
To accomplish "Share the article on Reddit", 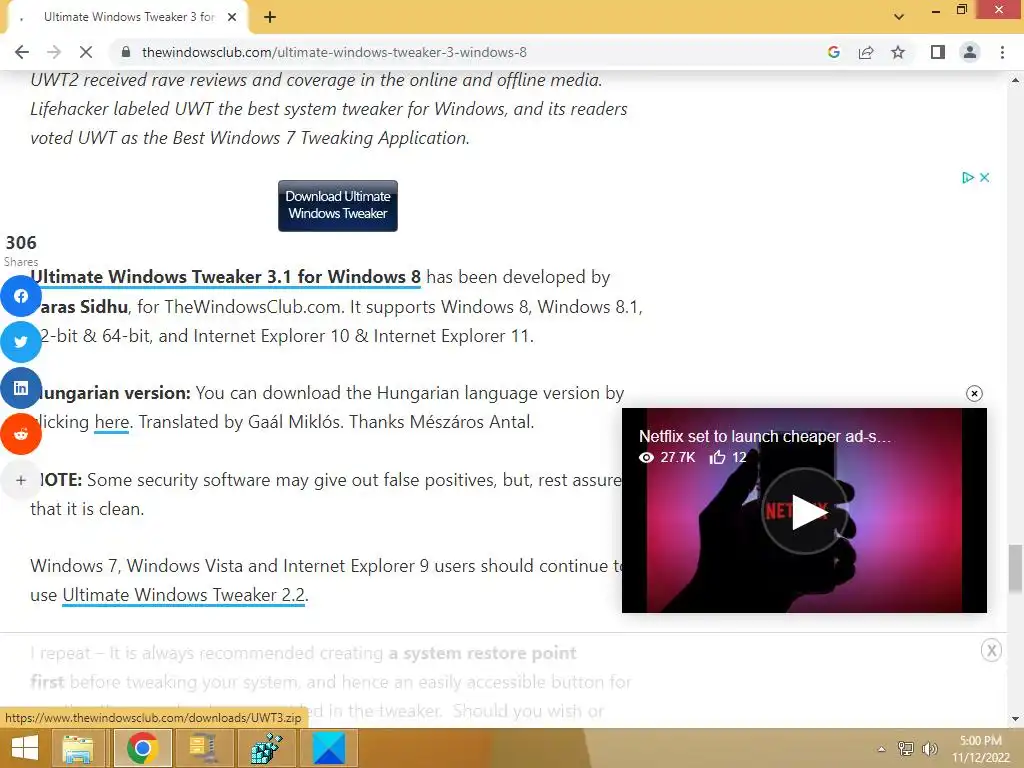I will (x=21, y=434).
